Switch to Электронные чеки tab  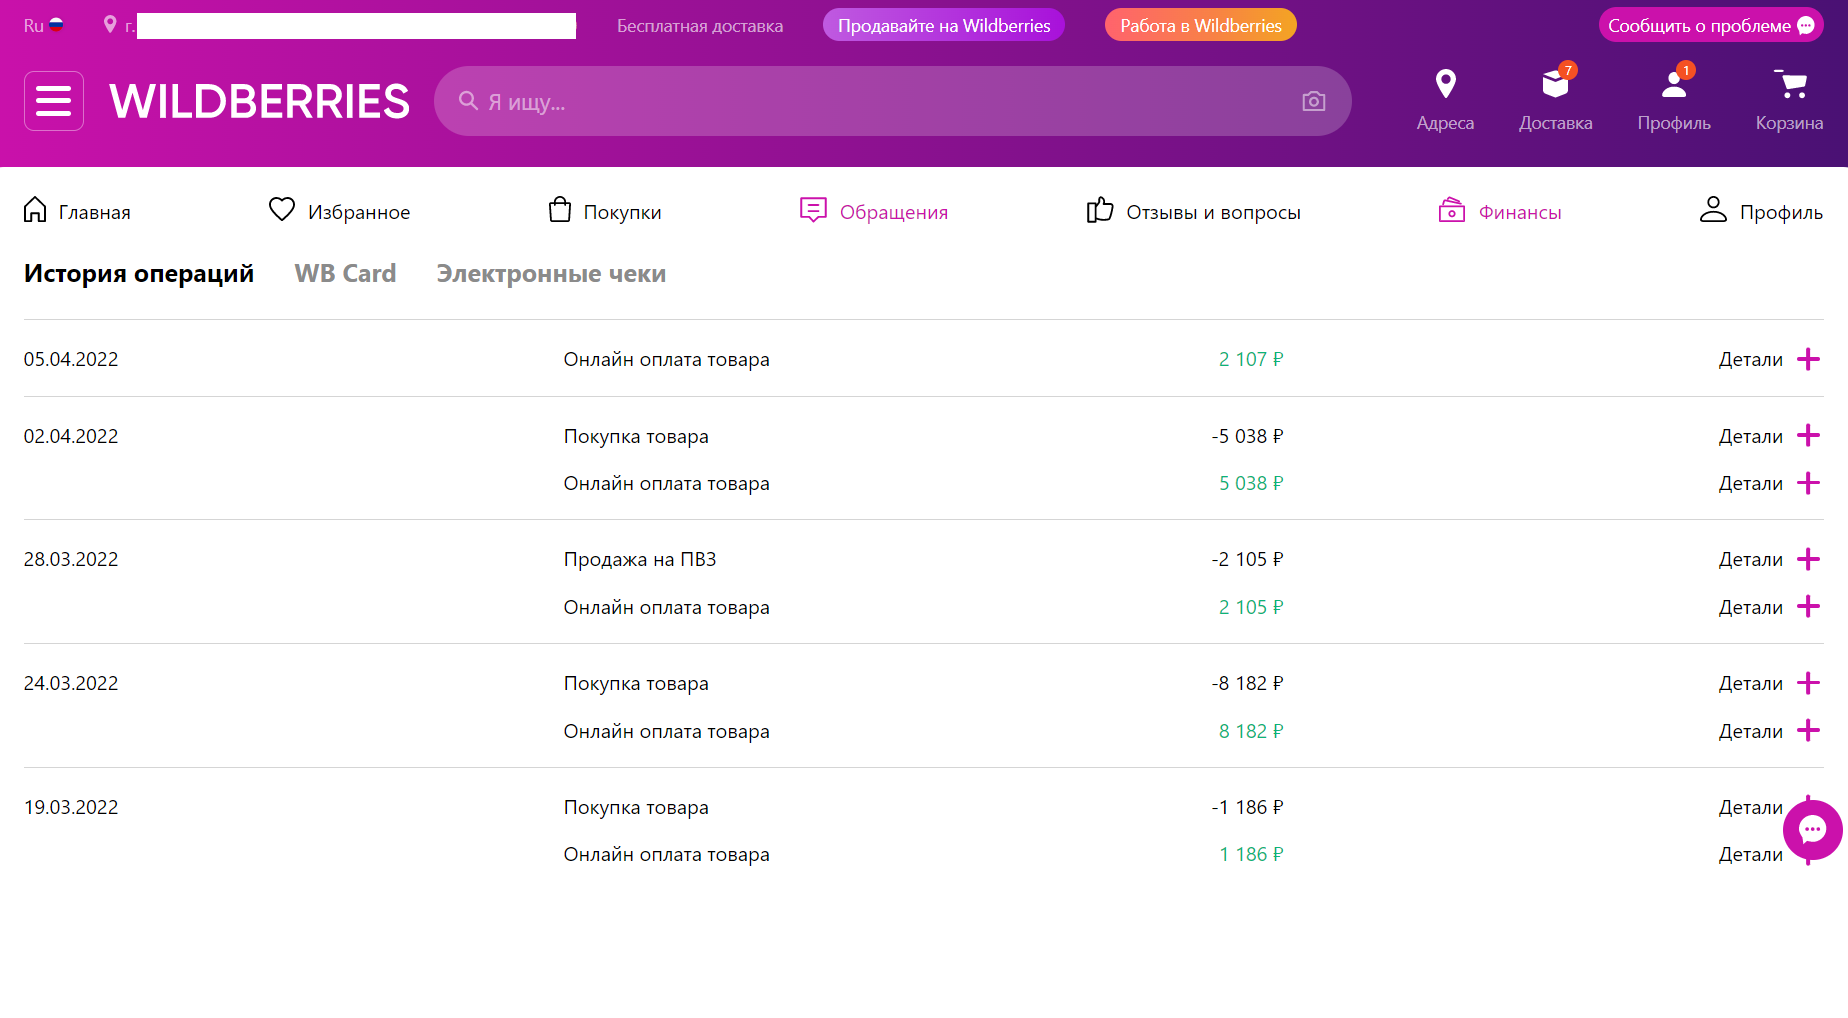coord(551,274)
